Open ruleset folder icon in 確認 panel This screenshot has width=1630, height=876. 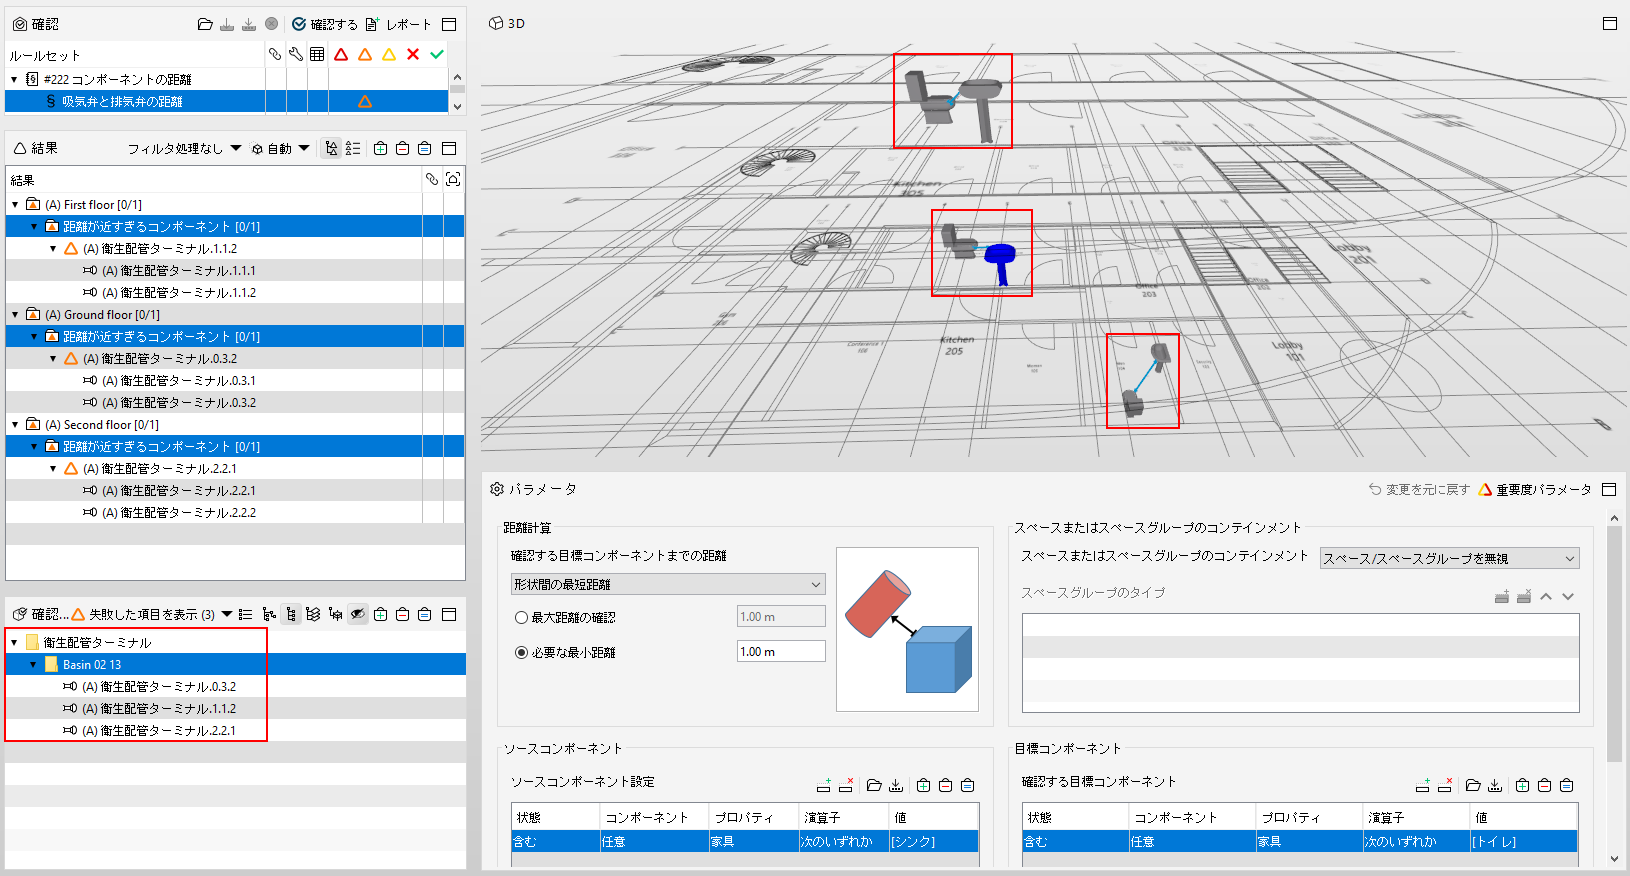point(205,24)
